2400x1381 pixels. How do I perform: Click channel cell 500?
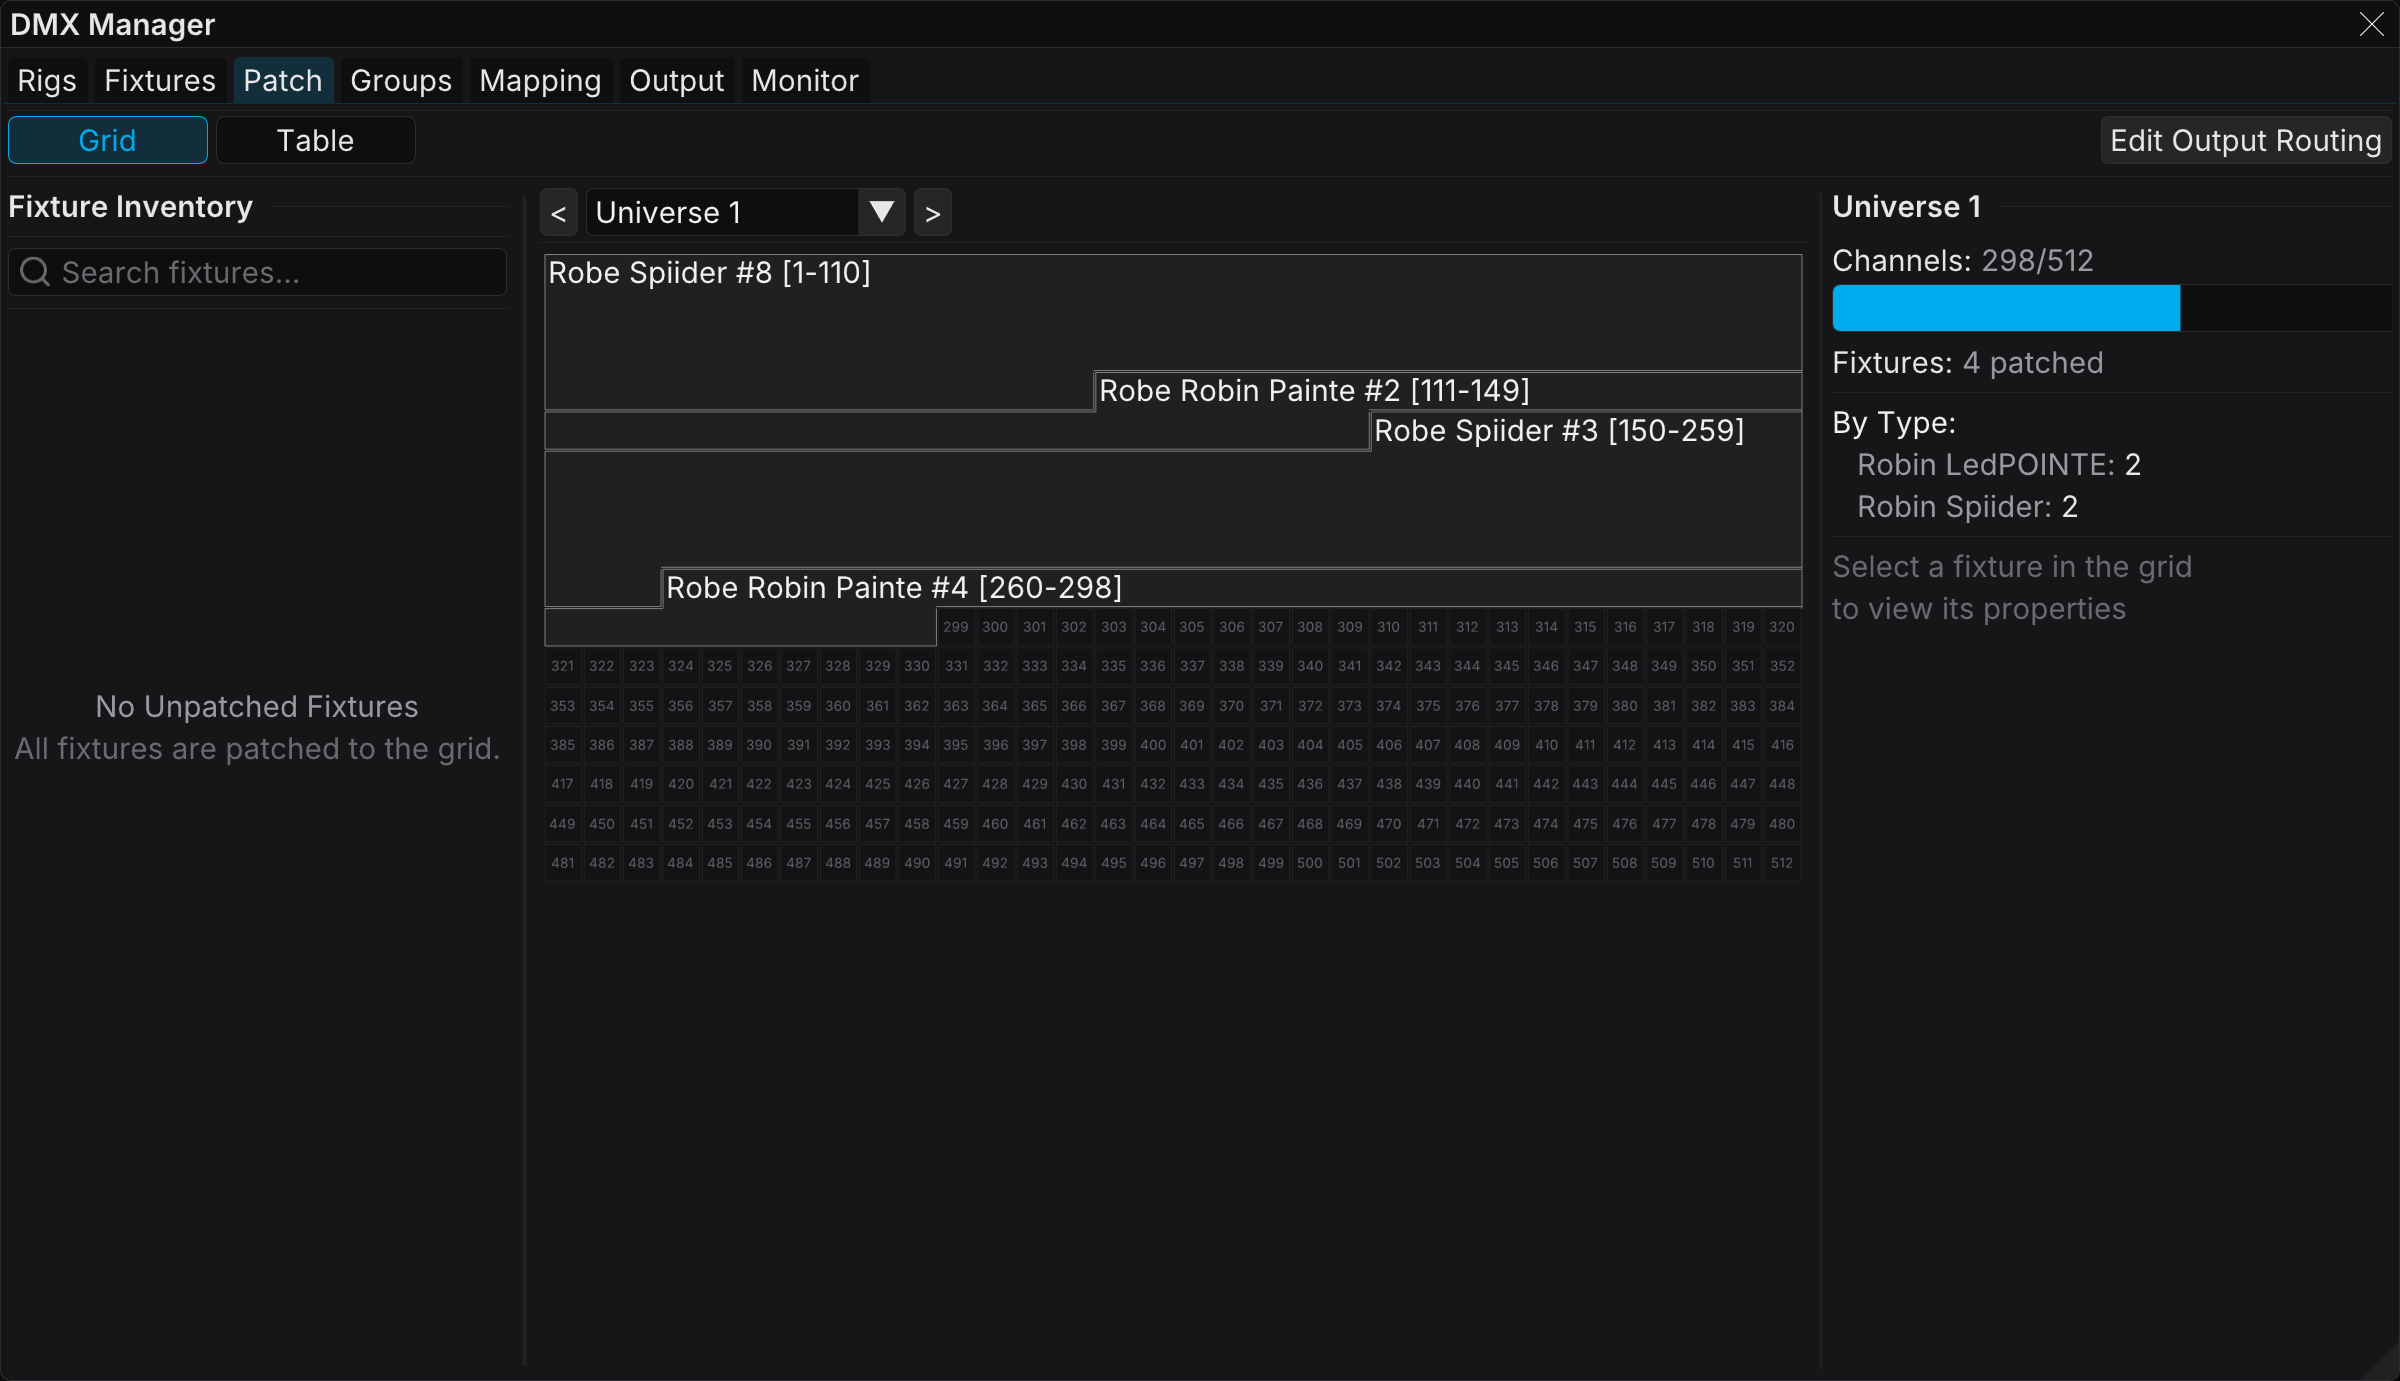(1310, 863)
